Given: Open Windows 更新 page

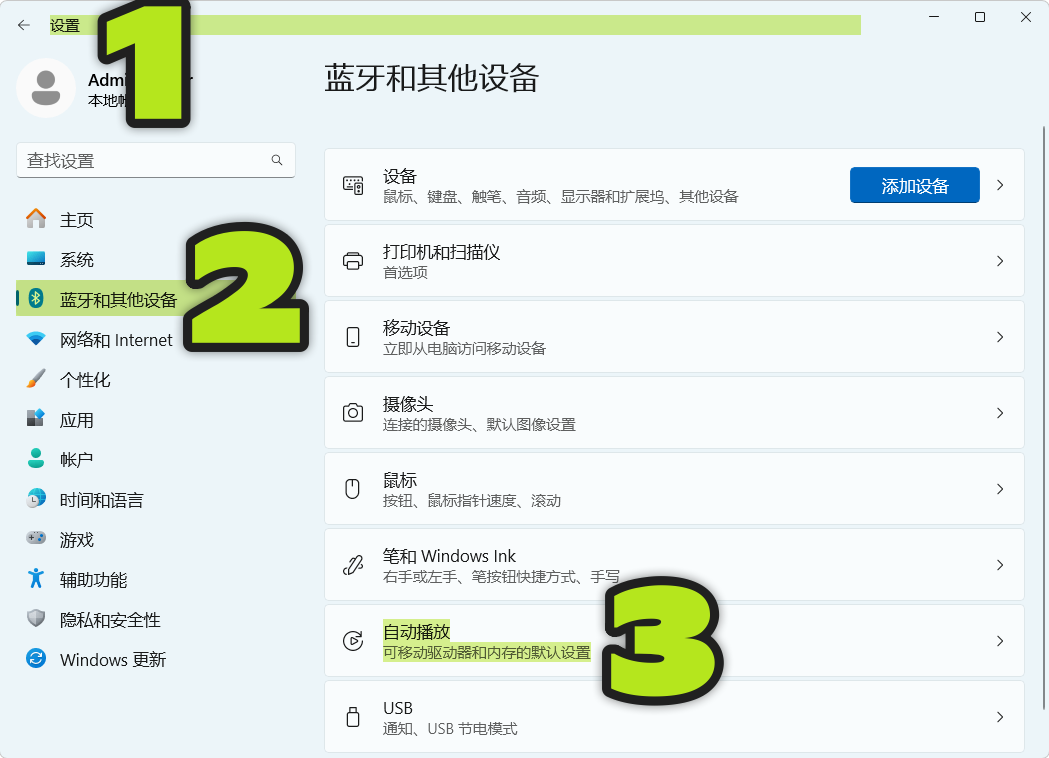Looking at the screenshot, I should [x=155, y=660].
